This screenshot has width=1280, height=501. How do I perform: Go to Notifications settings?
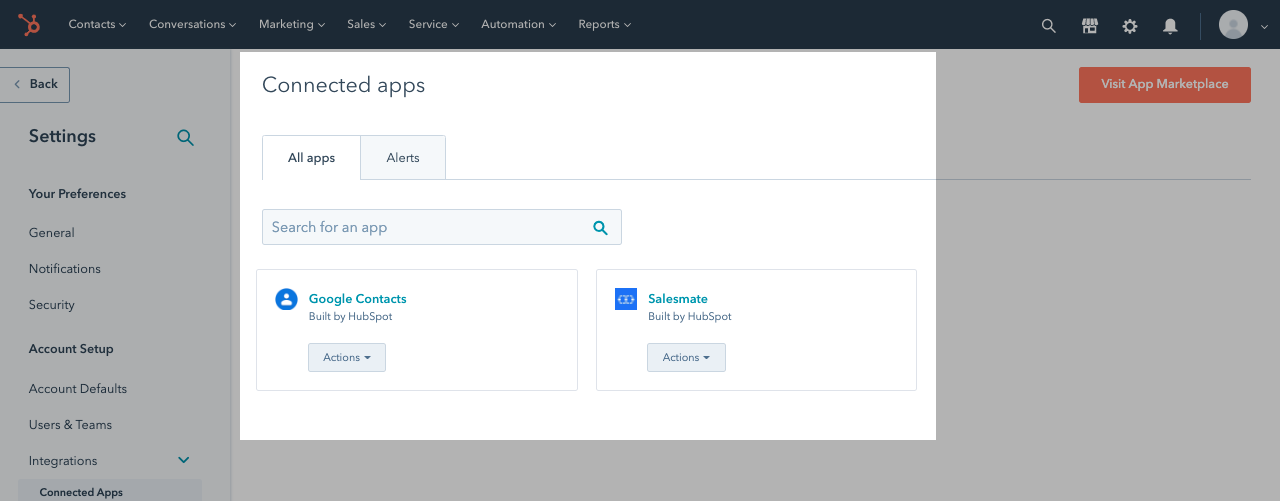tap(65, 269)
